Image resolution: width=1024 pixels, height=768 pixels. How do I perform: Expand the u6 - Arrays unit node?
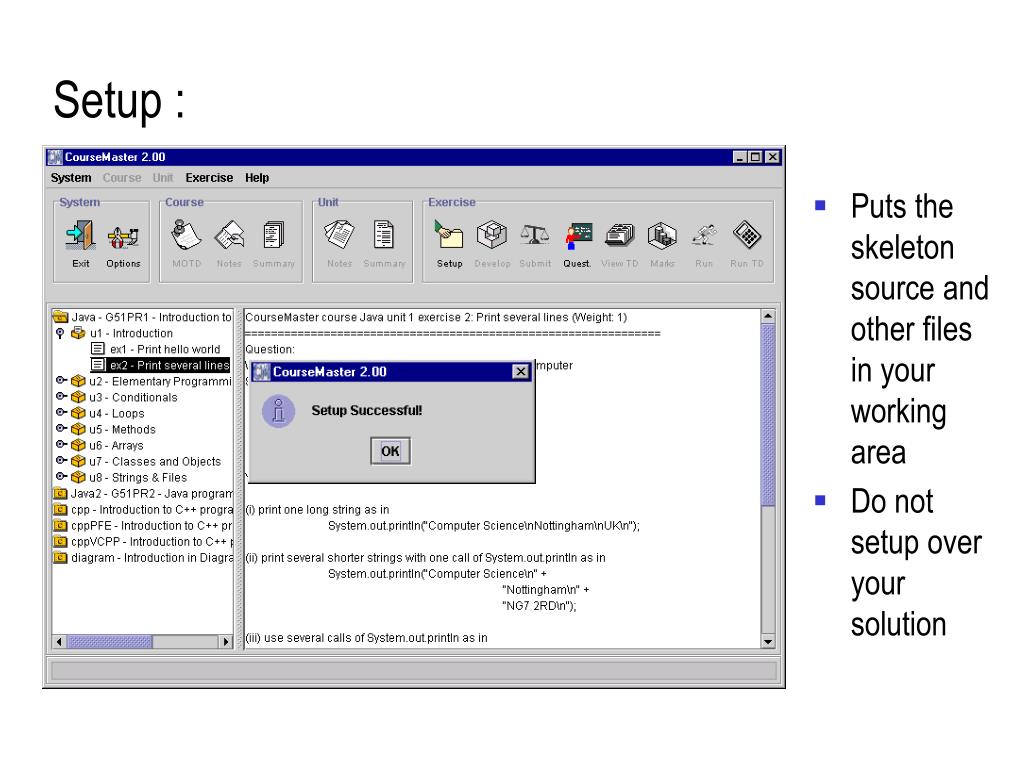pos(61,444)
